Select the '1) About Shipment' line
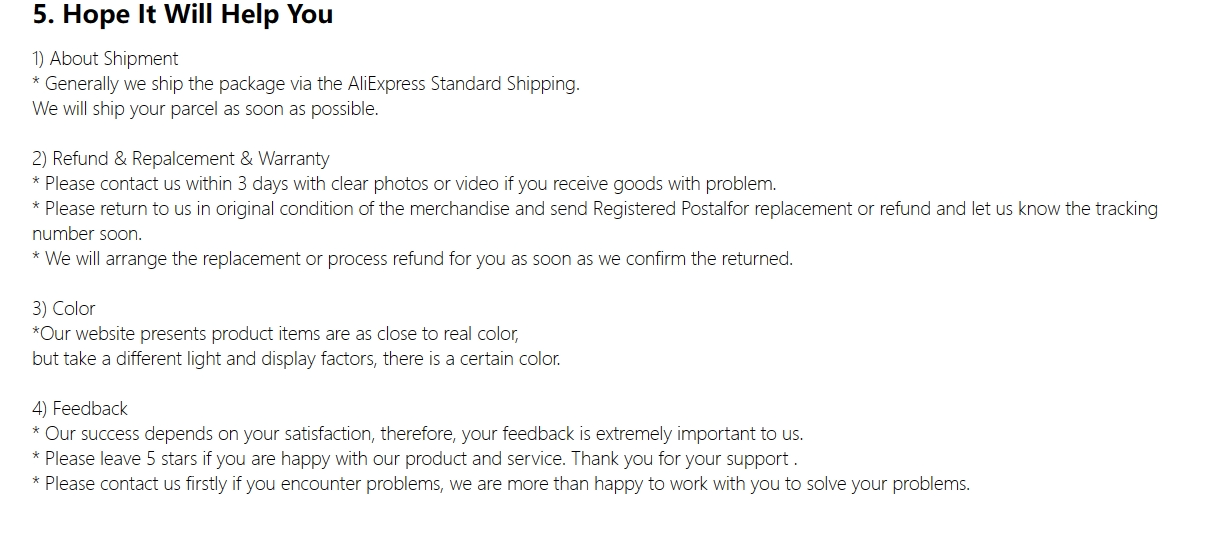The image size is (1220, 535). (x=105, y=59)
